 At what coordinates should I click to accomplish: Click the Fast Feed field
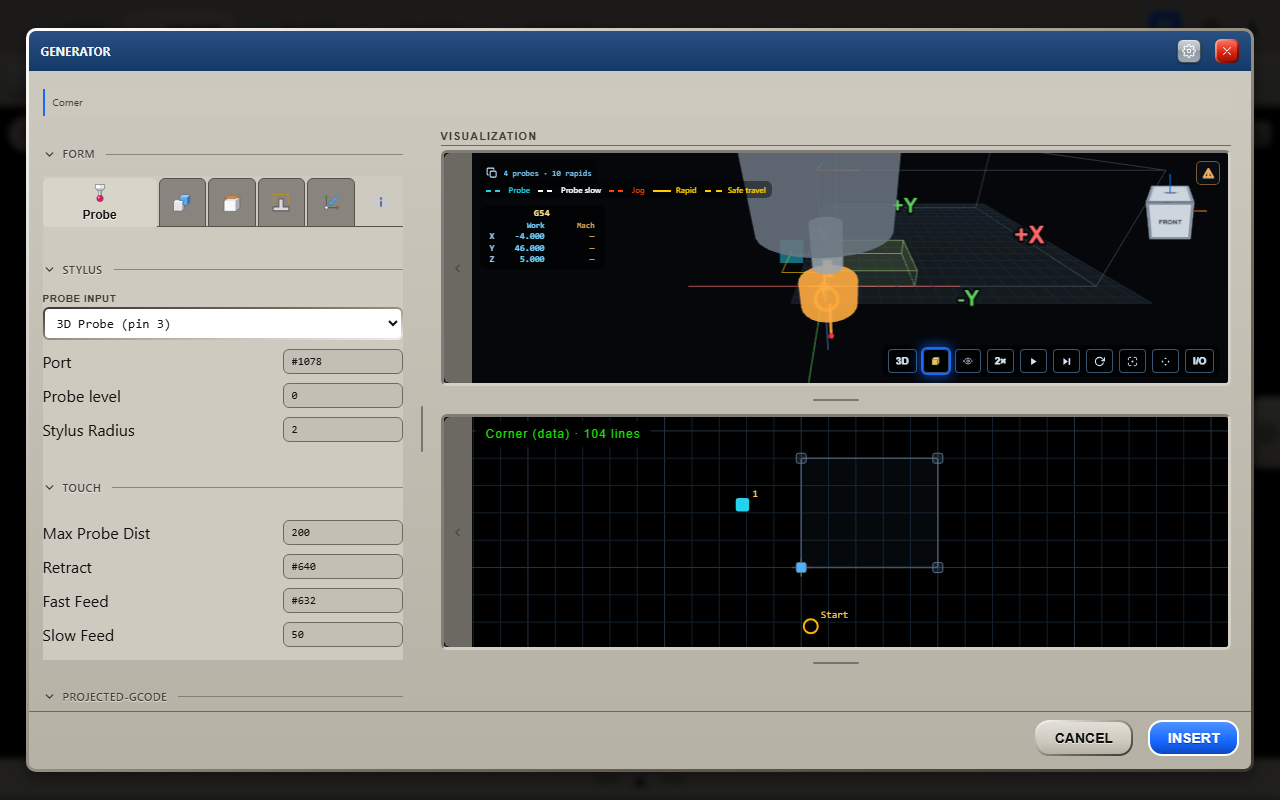(x=343, y=601)
